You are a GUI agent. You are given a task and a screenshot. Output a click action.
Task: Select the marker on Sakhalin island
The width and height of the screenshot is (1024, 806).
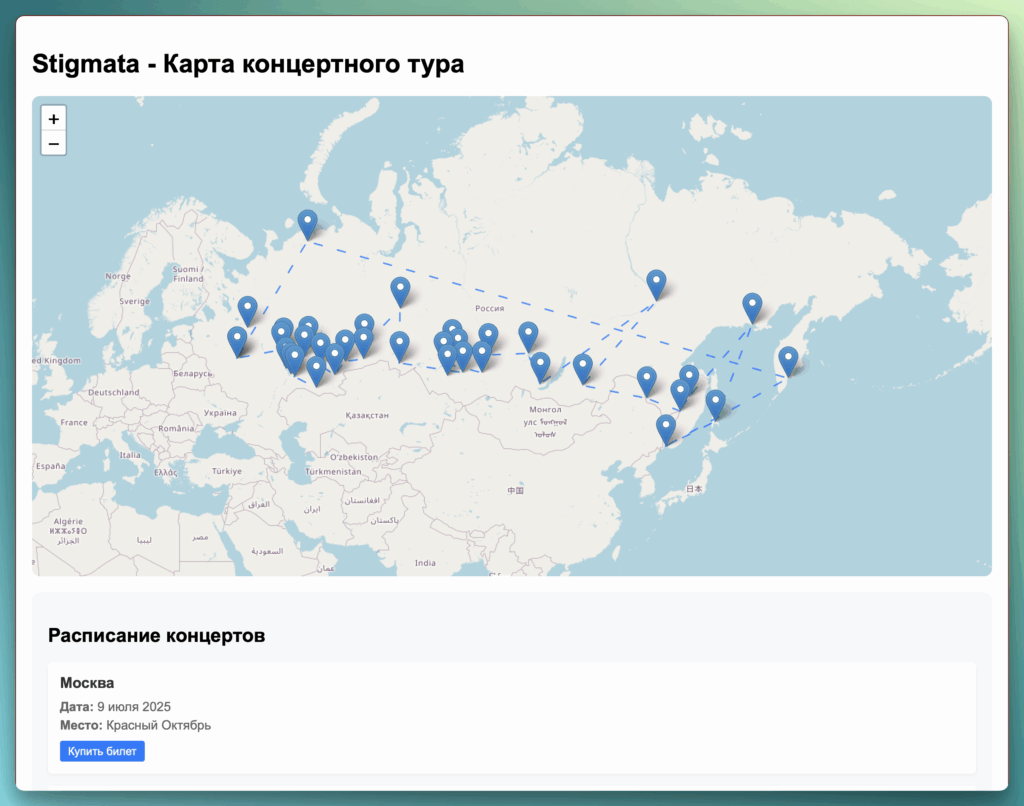(x=716, y=405)
